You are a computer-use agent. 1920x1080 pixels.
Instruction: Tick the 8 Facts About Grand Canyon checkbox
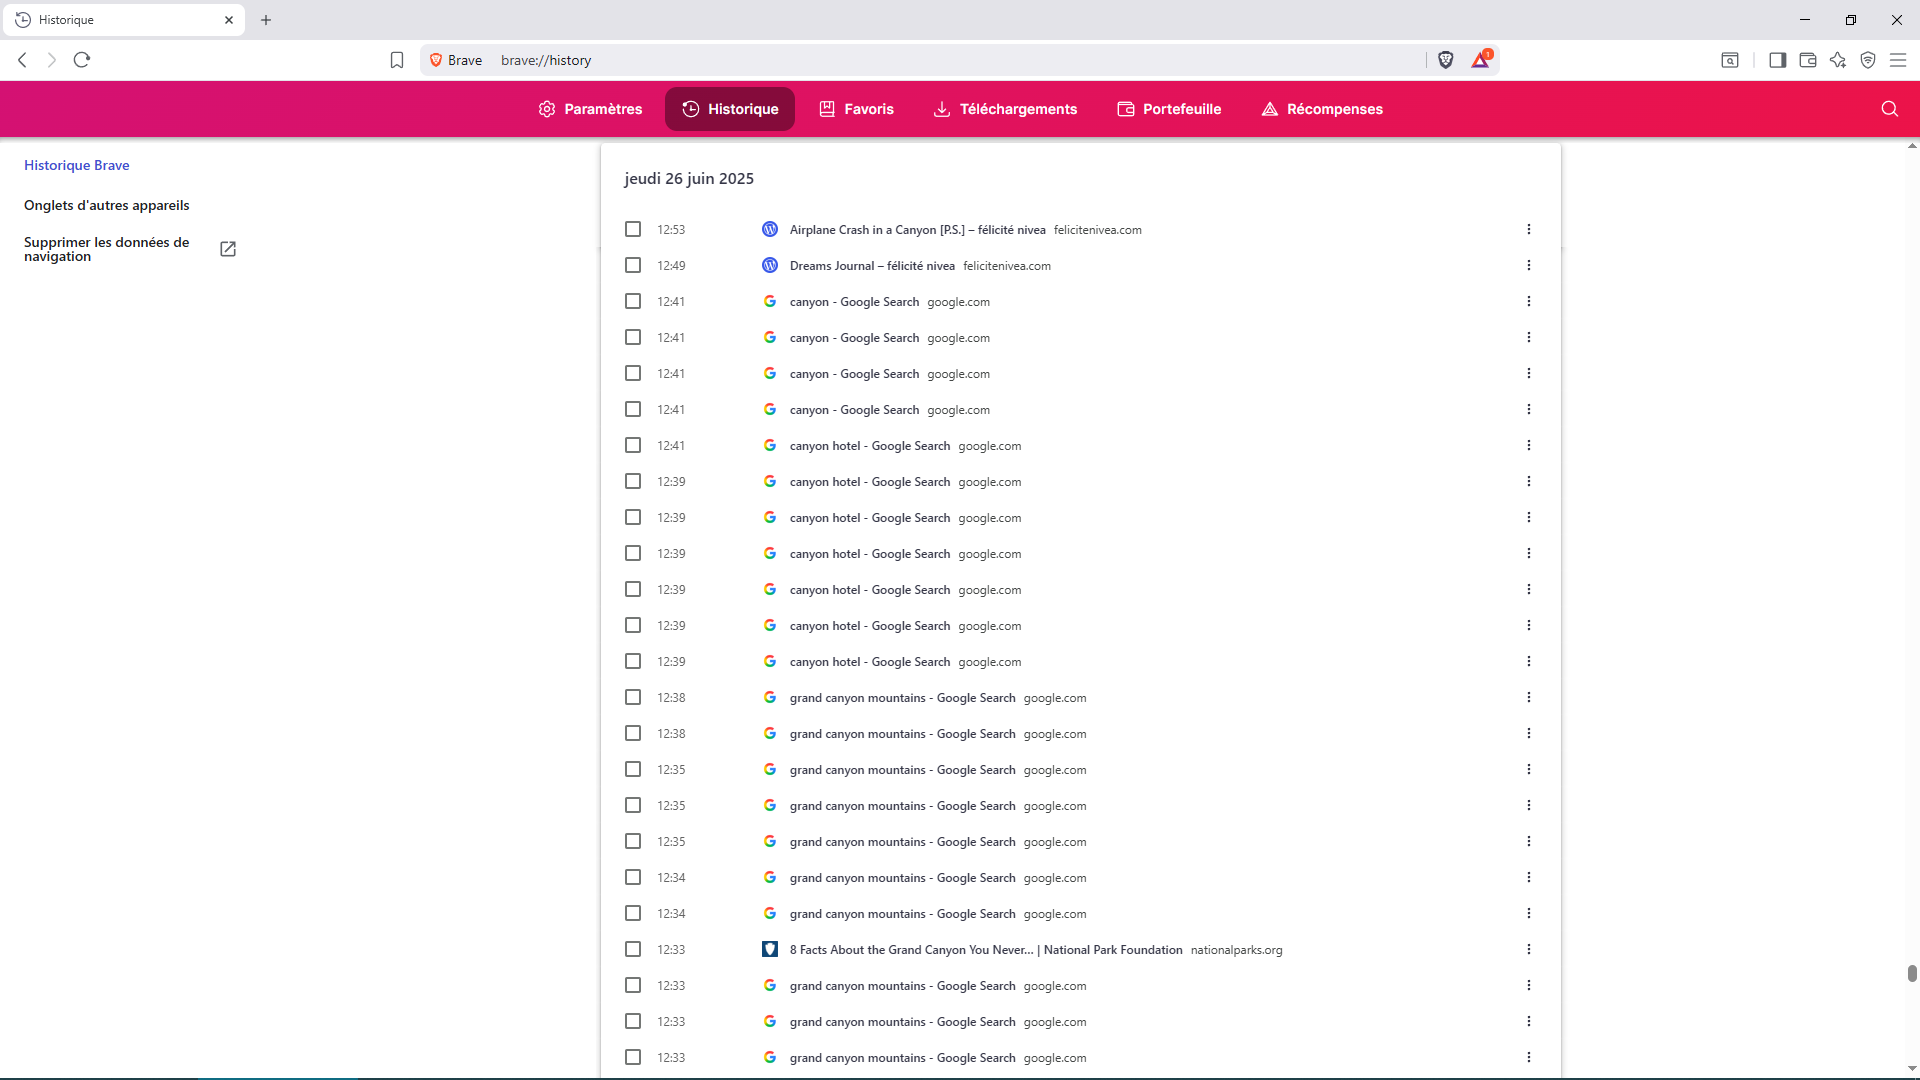pos(633,950)
